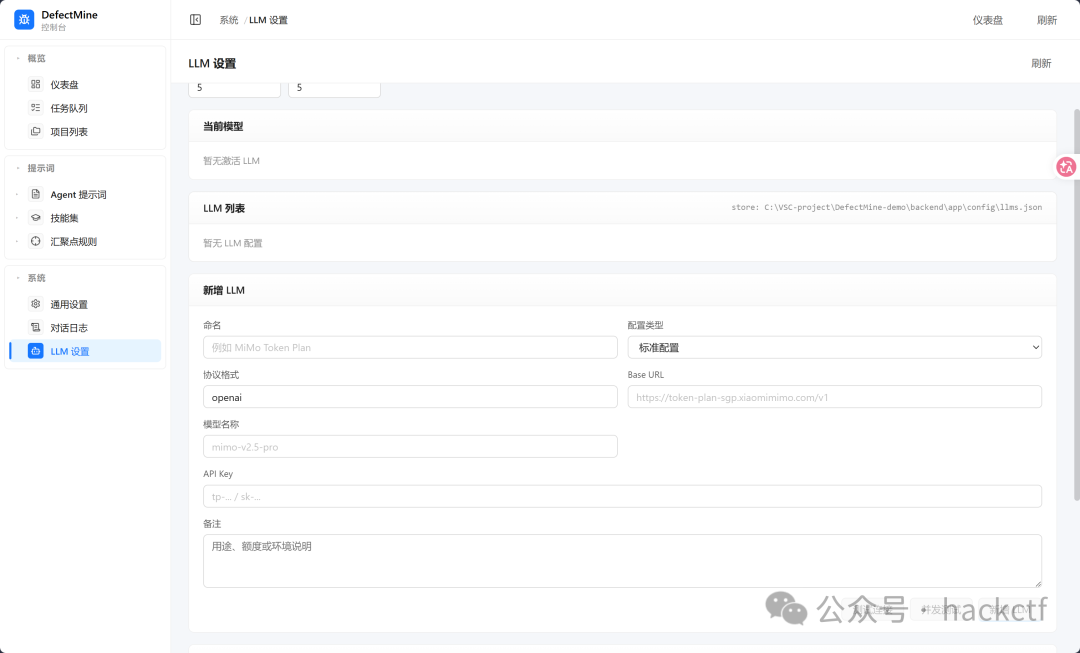
Task: Focus the Base URL input field
Action: point(834,397)
